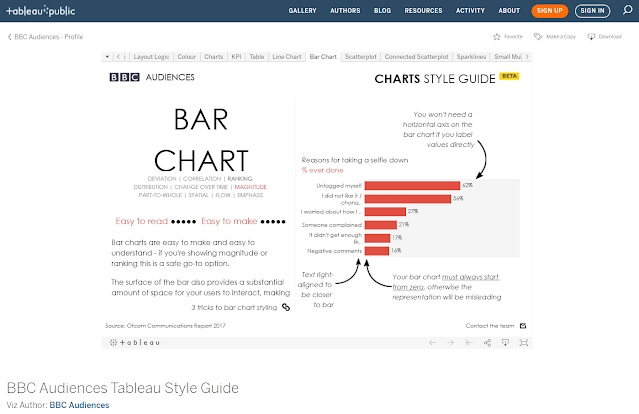Click the BBC logo in the dashboard
The image size is (639, 414).
click(124, 77)
